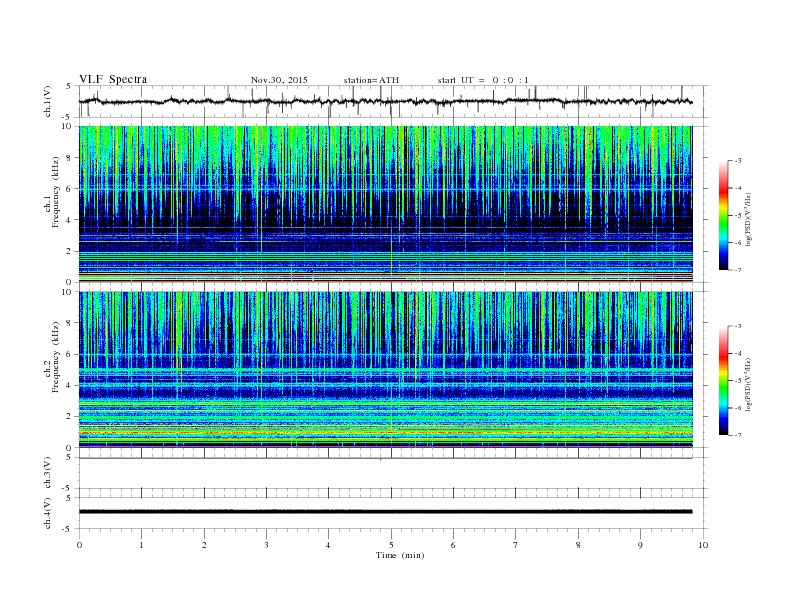792x612 pixels.
Task: Click the "1" tick on the time axis
Action: coord(141,545)
